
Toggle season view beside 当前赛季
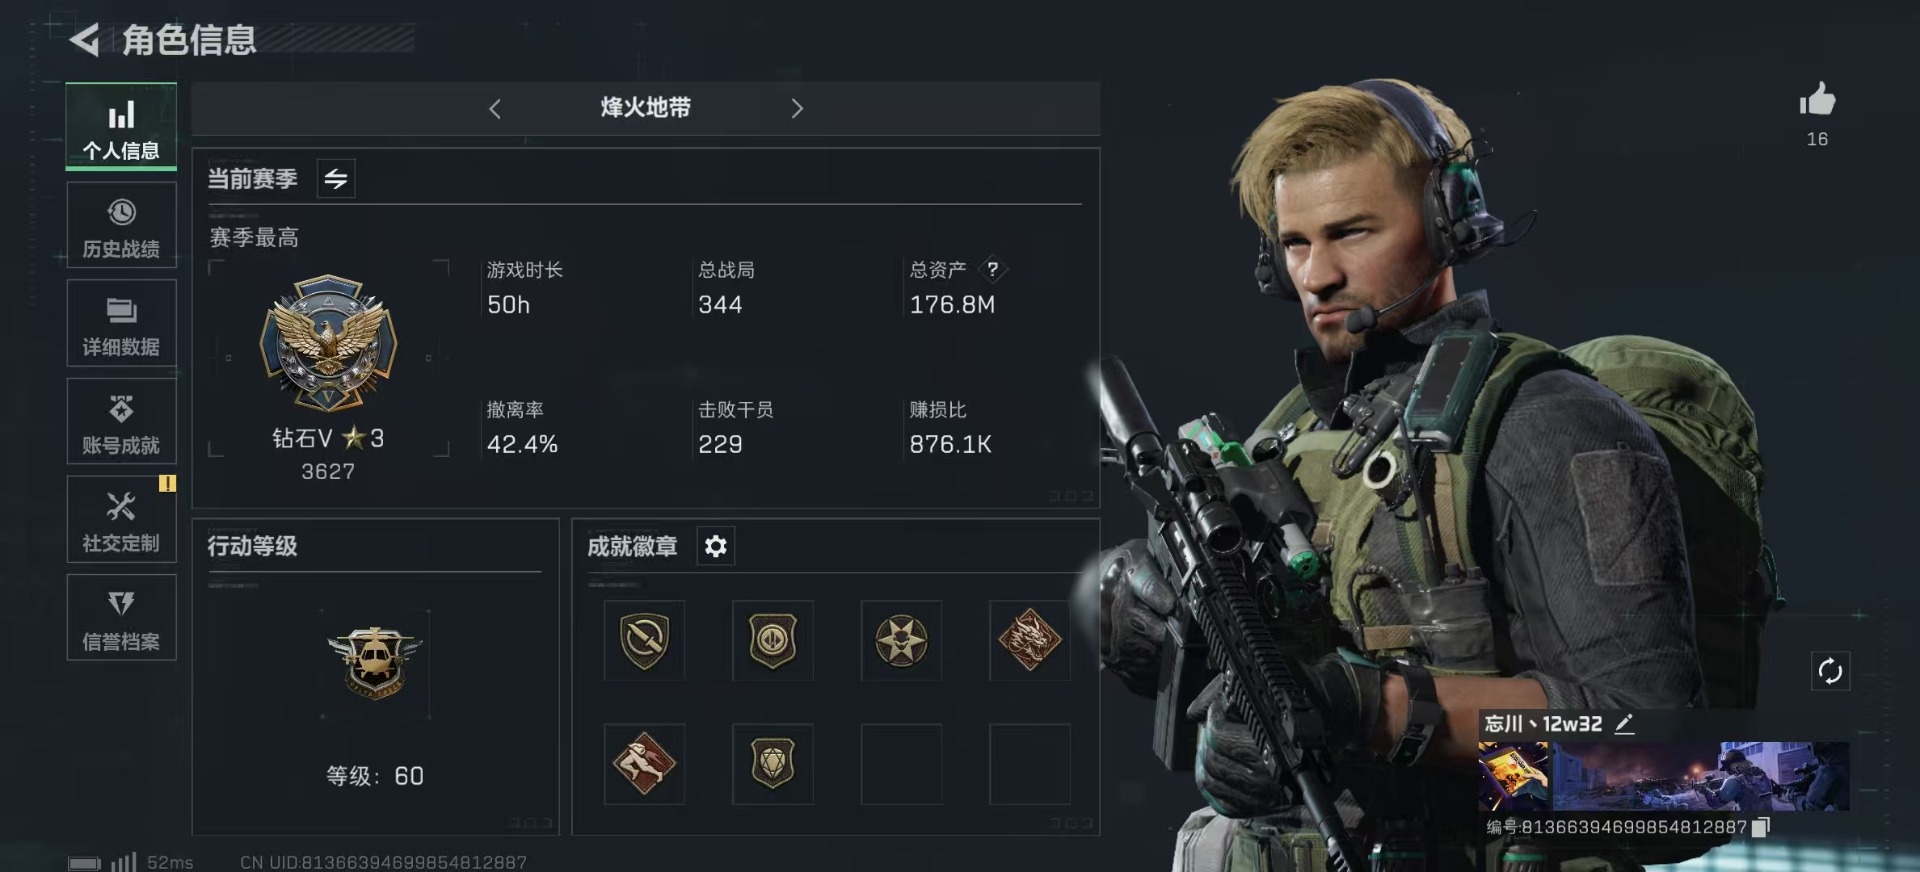point(336,179)
